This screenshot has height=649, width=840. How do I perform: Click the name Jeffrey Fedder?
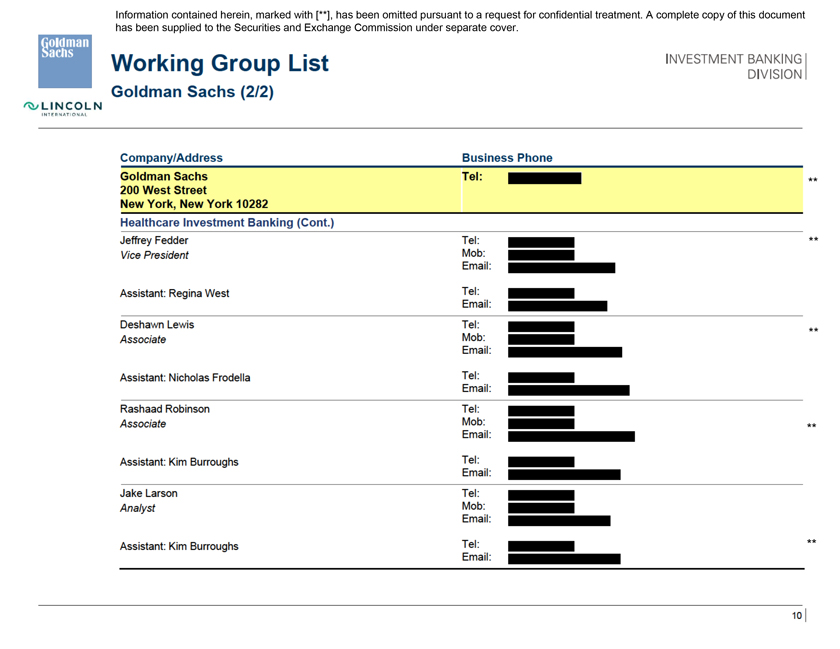tap(154, 240)
